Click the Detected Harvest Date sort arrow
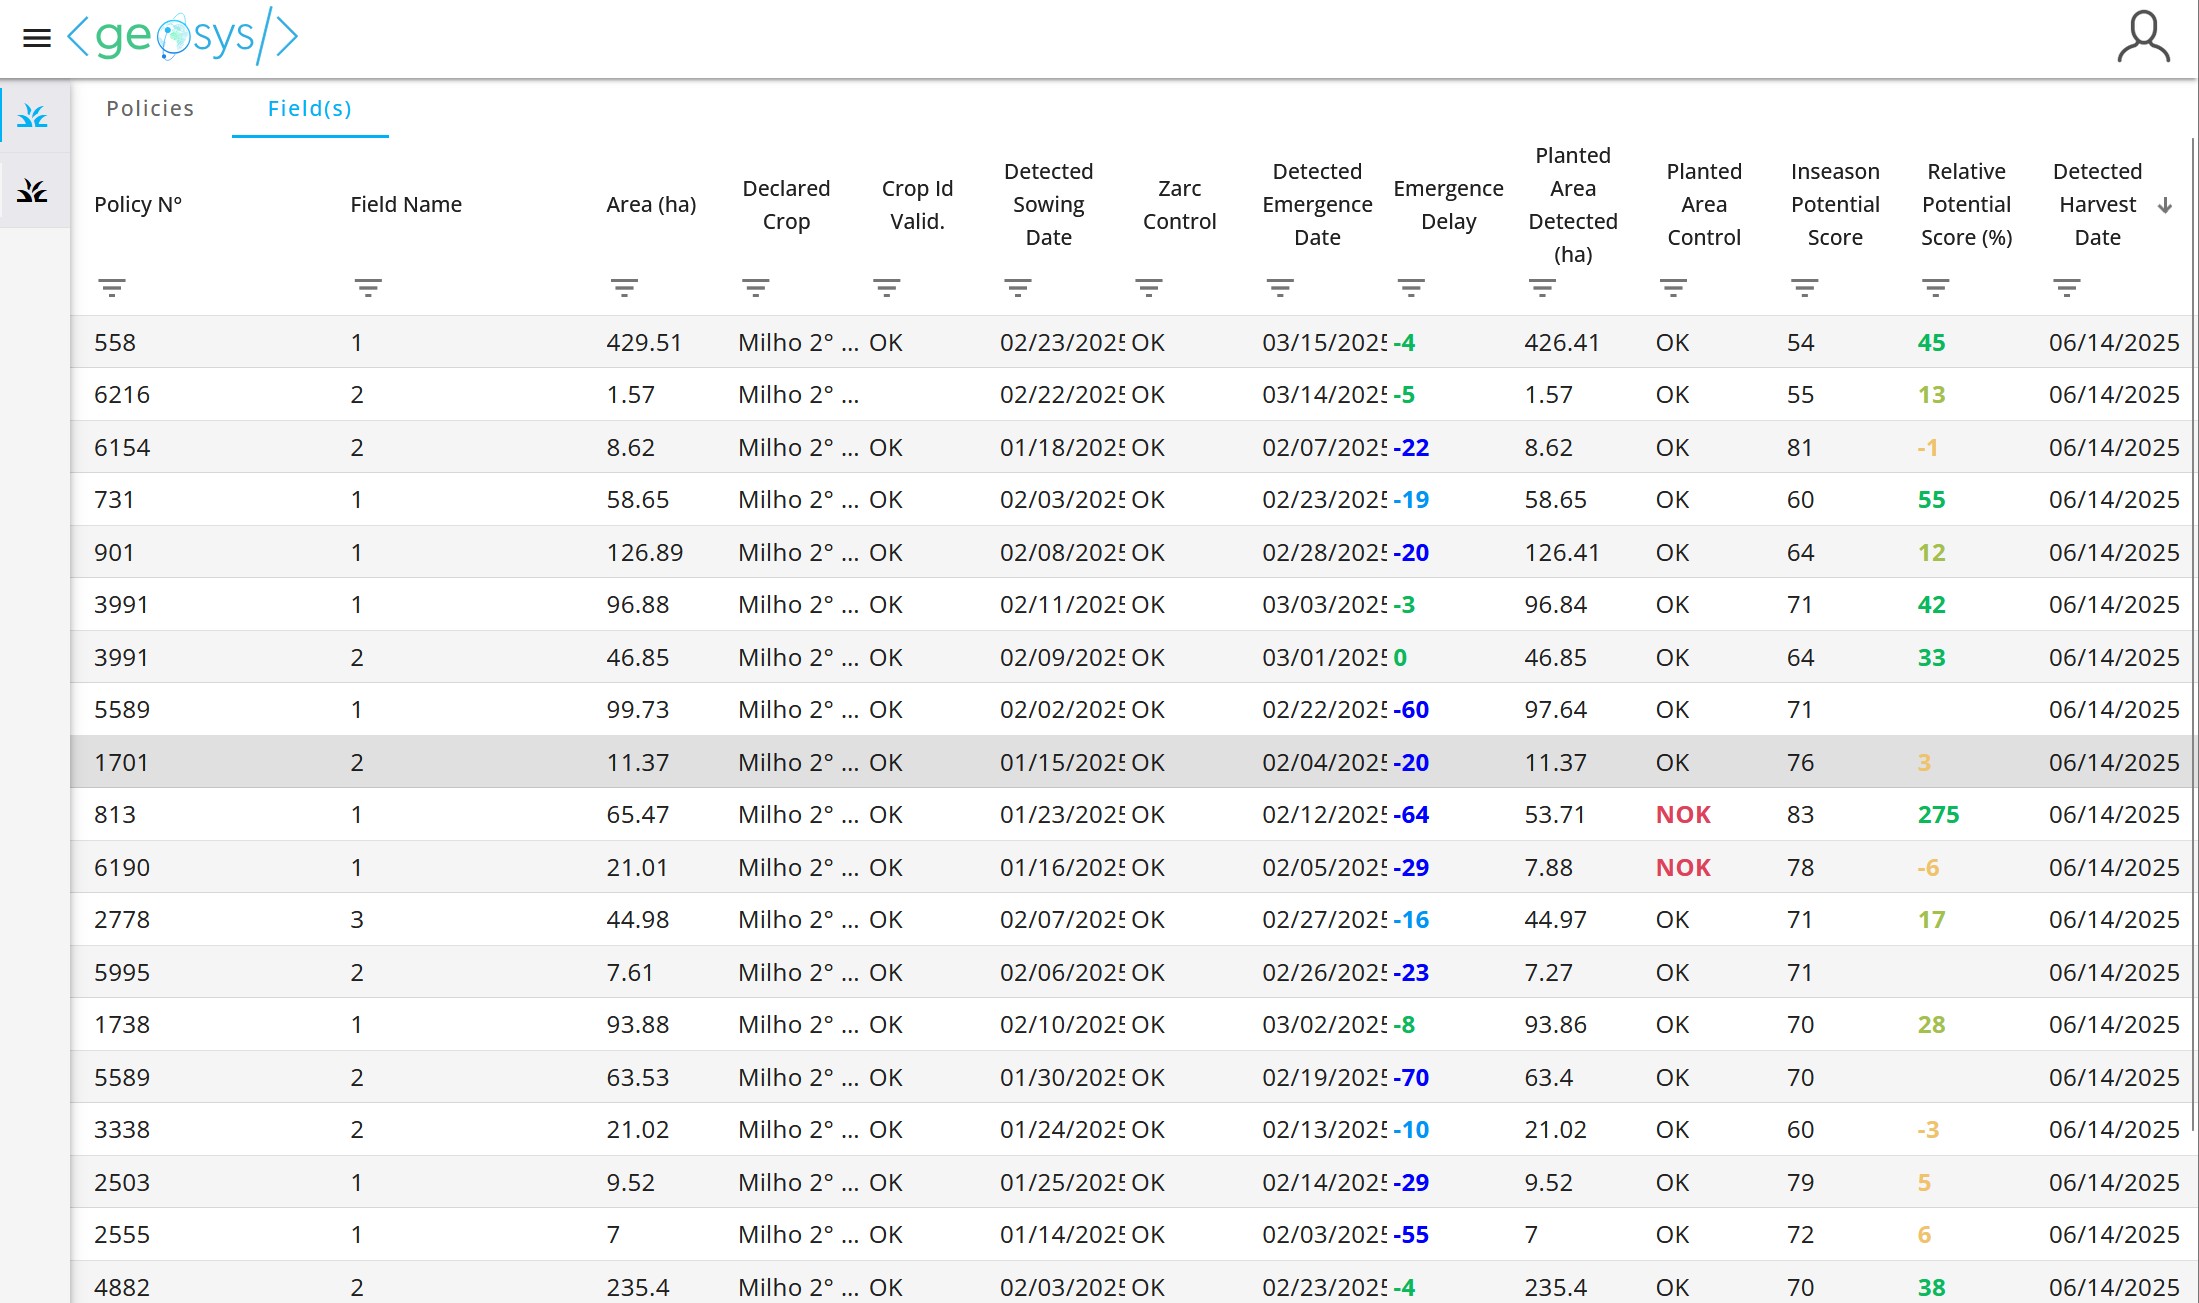2199x1303 pixels. pos(2165,205)
